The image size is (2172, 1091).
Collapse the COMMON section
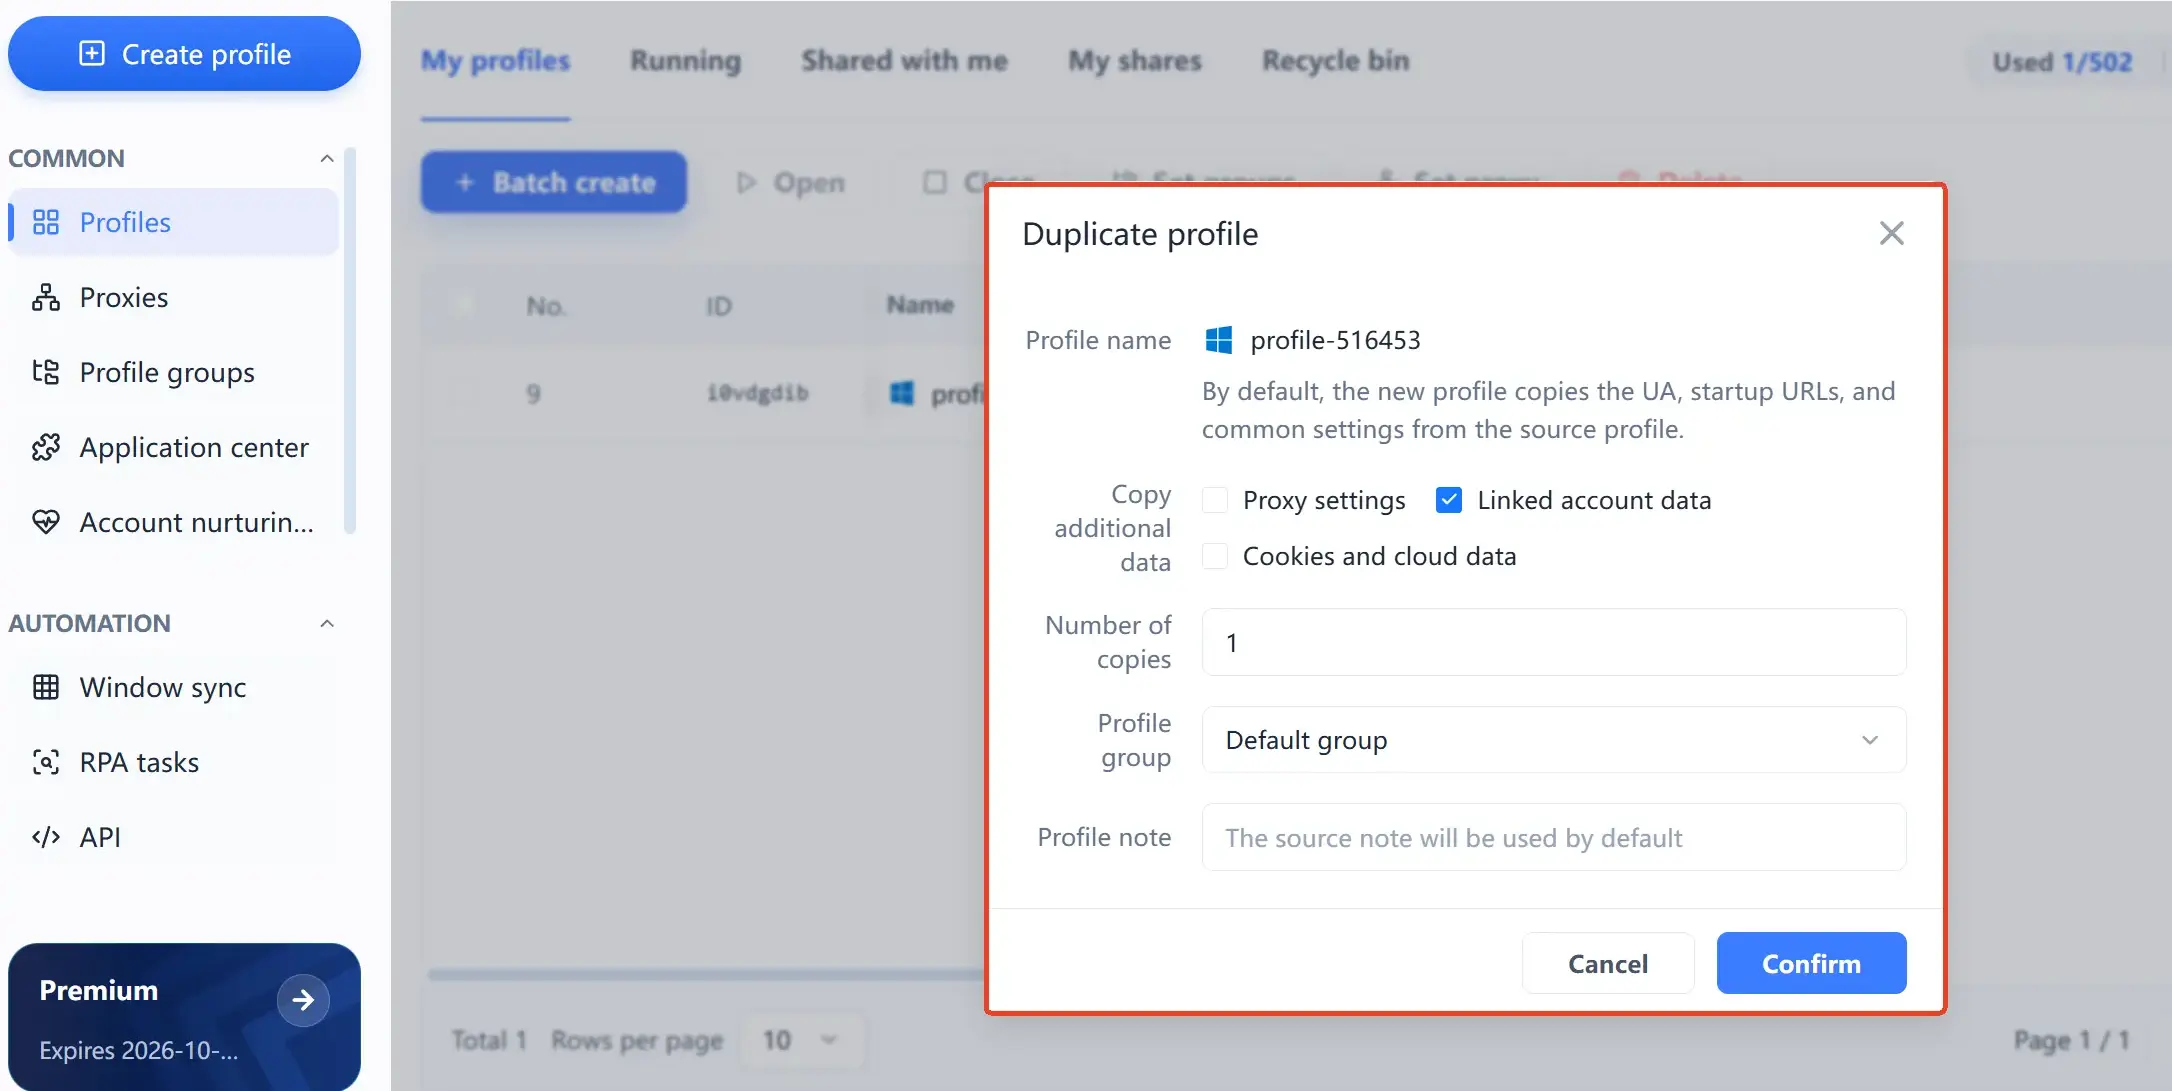pos(327,158)
